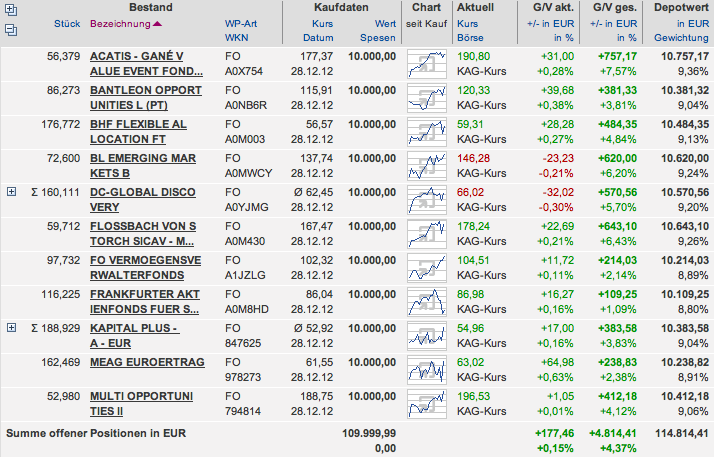714x457 pixels.
Task: Select sum purchase value 109.999,99
Action: (x=369, y=433)
